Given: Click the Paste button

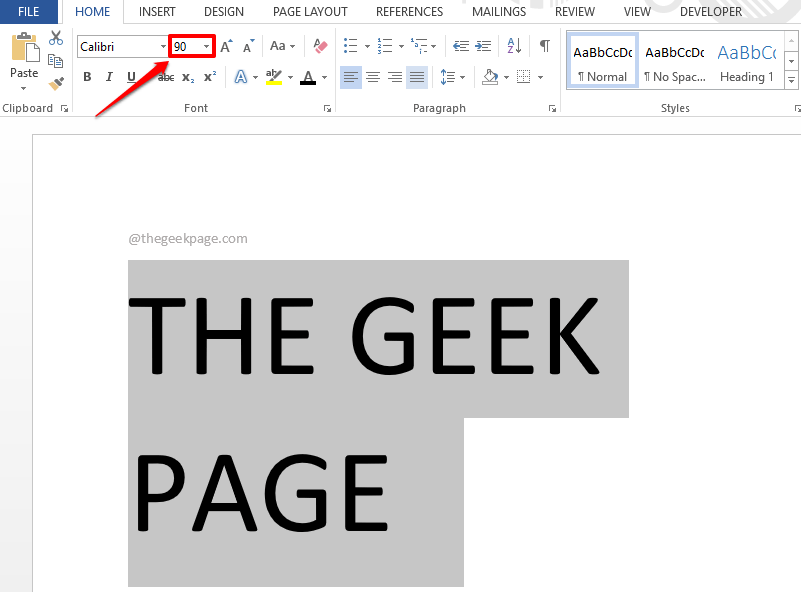Looking at the screenshot, I should (24, 58).
